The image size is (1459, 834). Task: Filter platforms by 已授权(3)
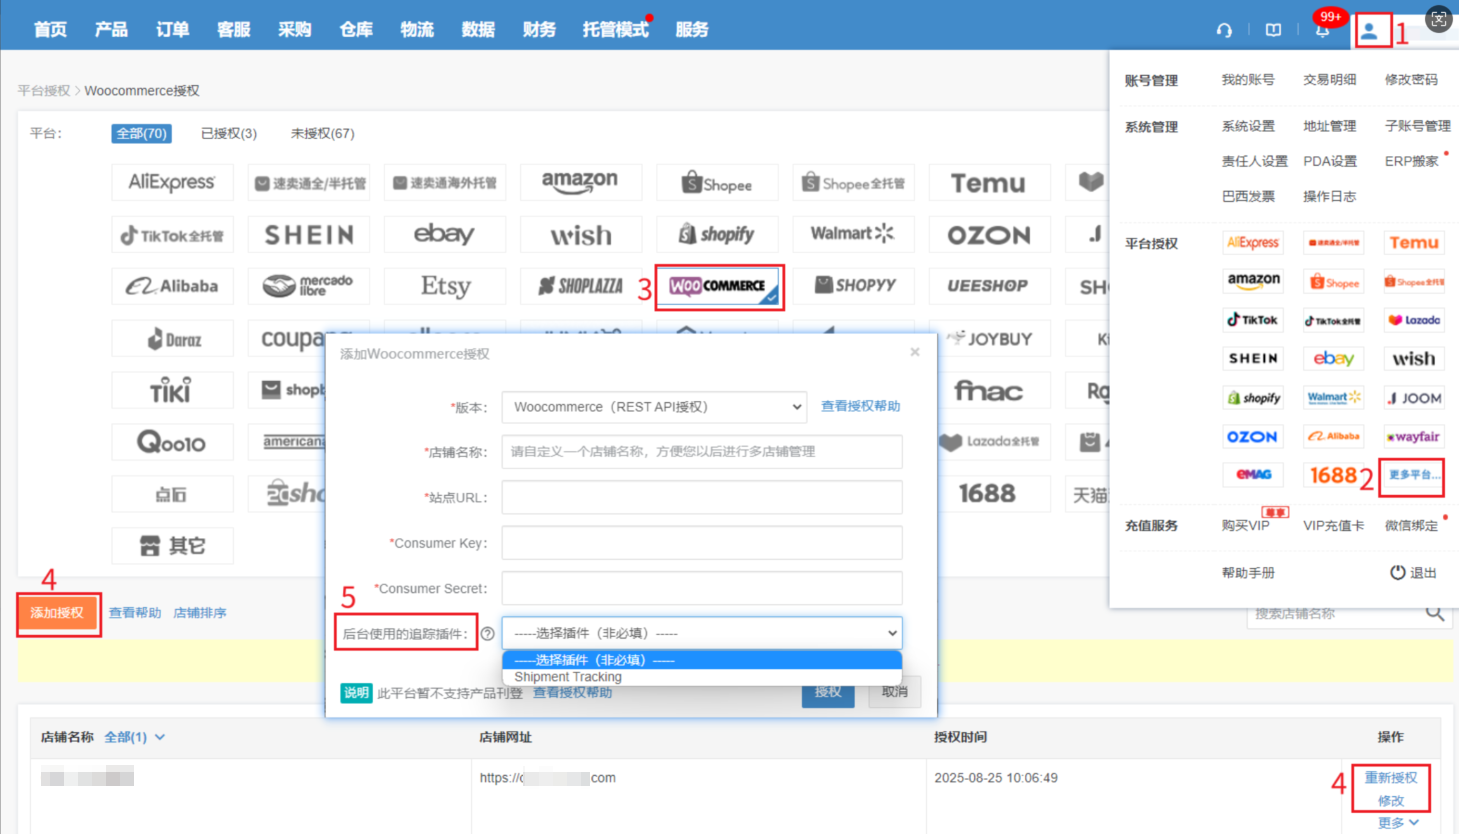pyautogui.click(x=228, y=133)
